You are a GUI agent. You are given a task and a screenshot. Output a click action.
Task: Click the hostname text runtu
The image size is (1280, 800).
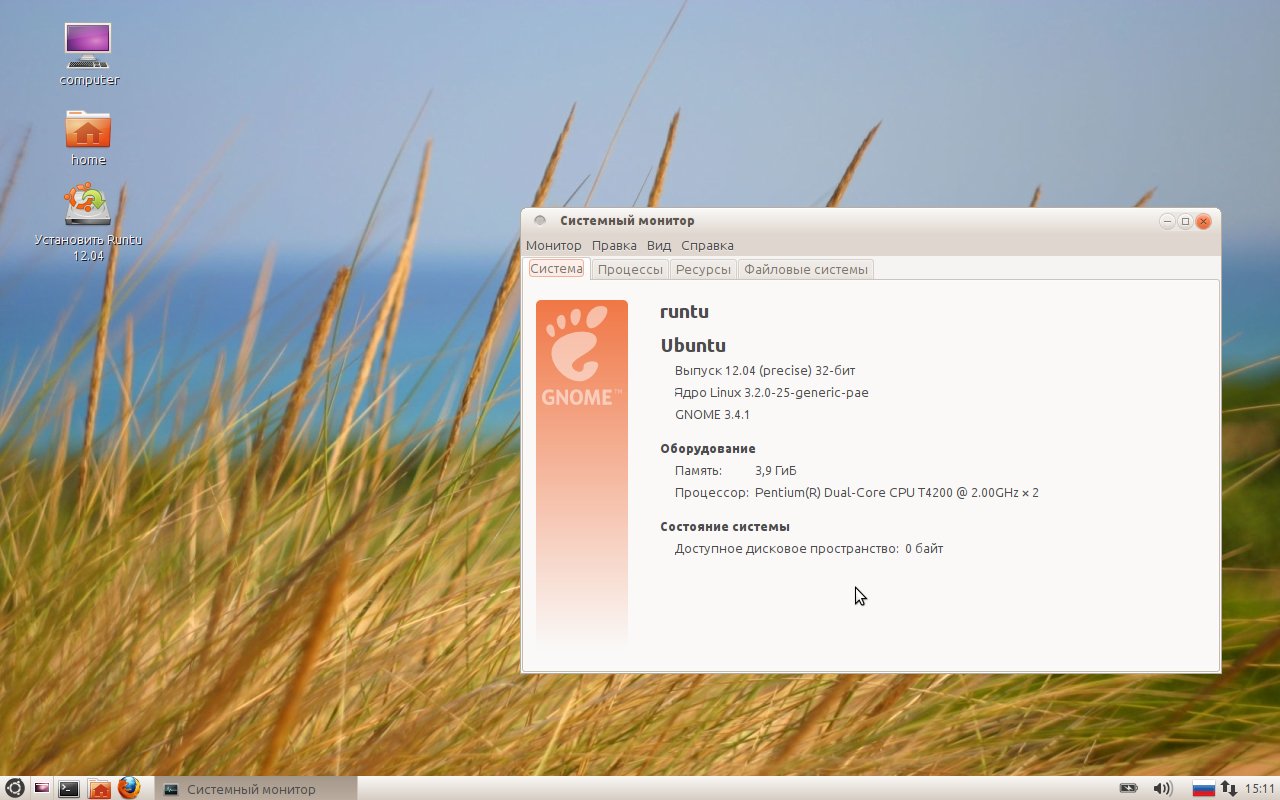tap(684, 312)
